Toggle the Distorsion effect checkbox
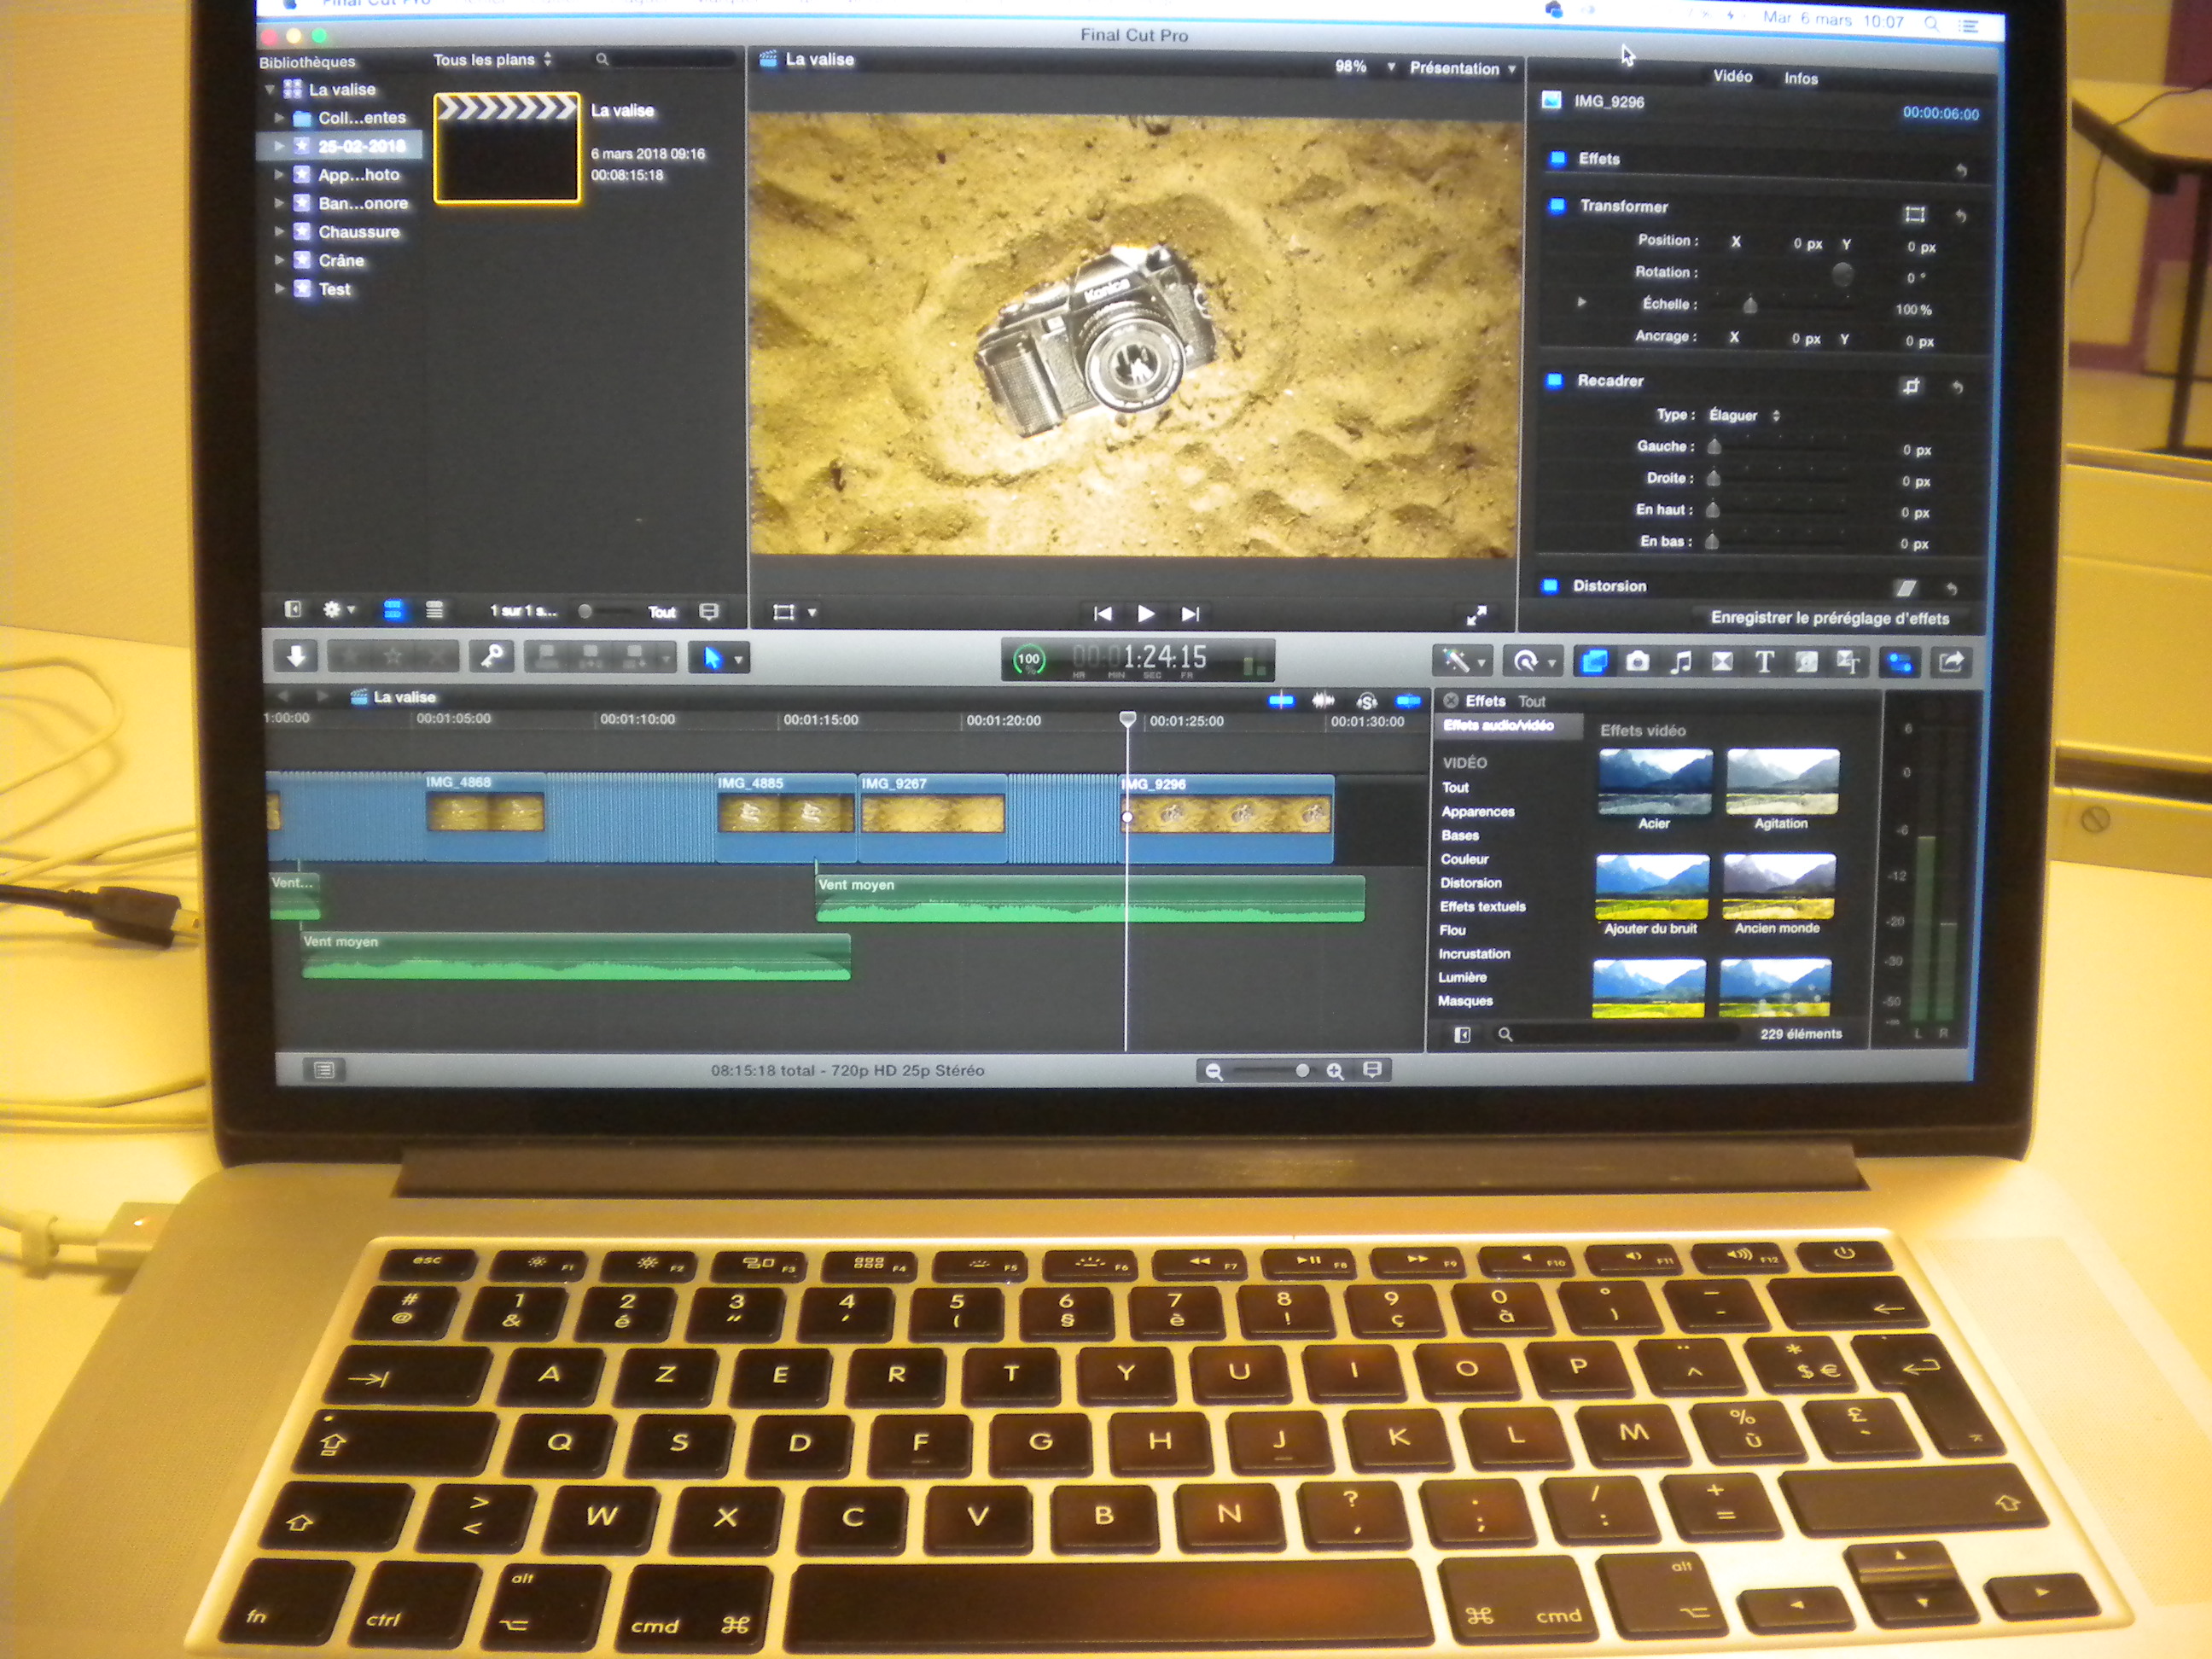Viewport: 2212px width, 1659px height. click(1550, 585)
